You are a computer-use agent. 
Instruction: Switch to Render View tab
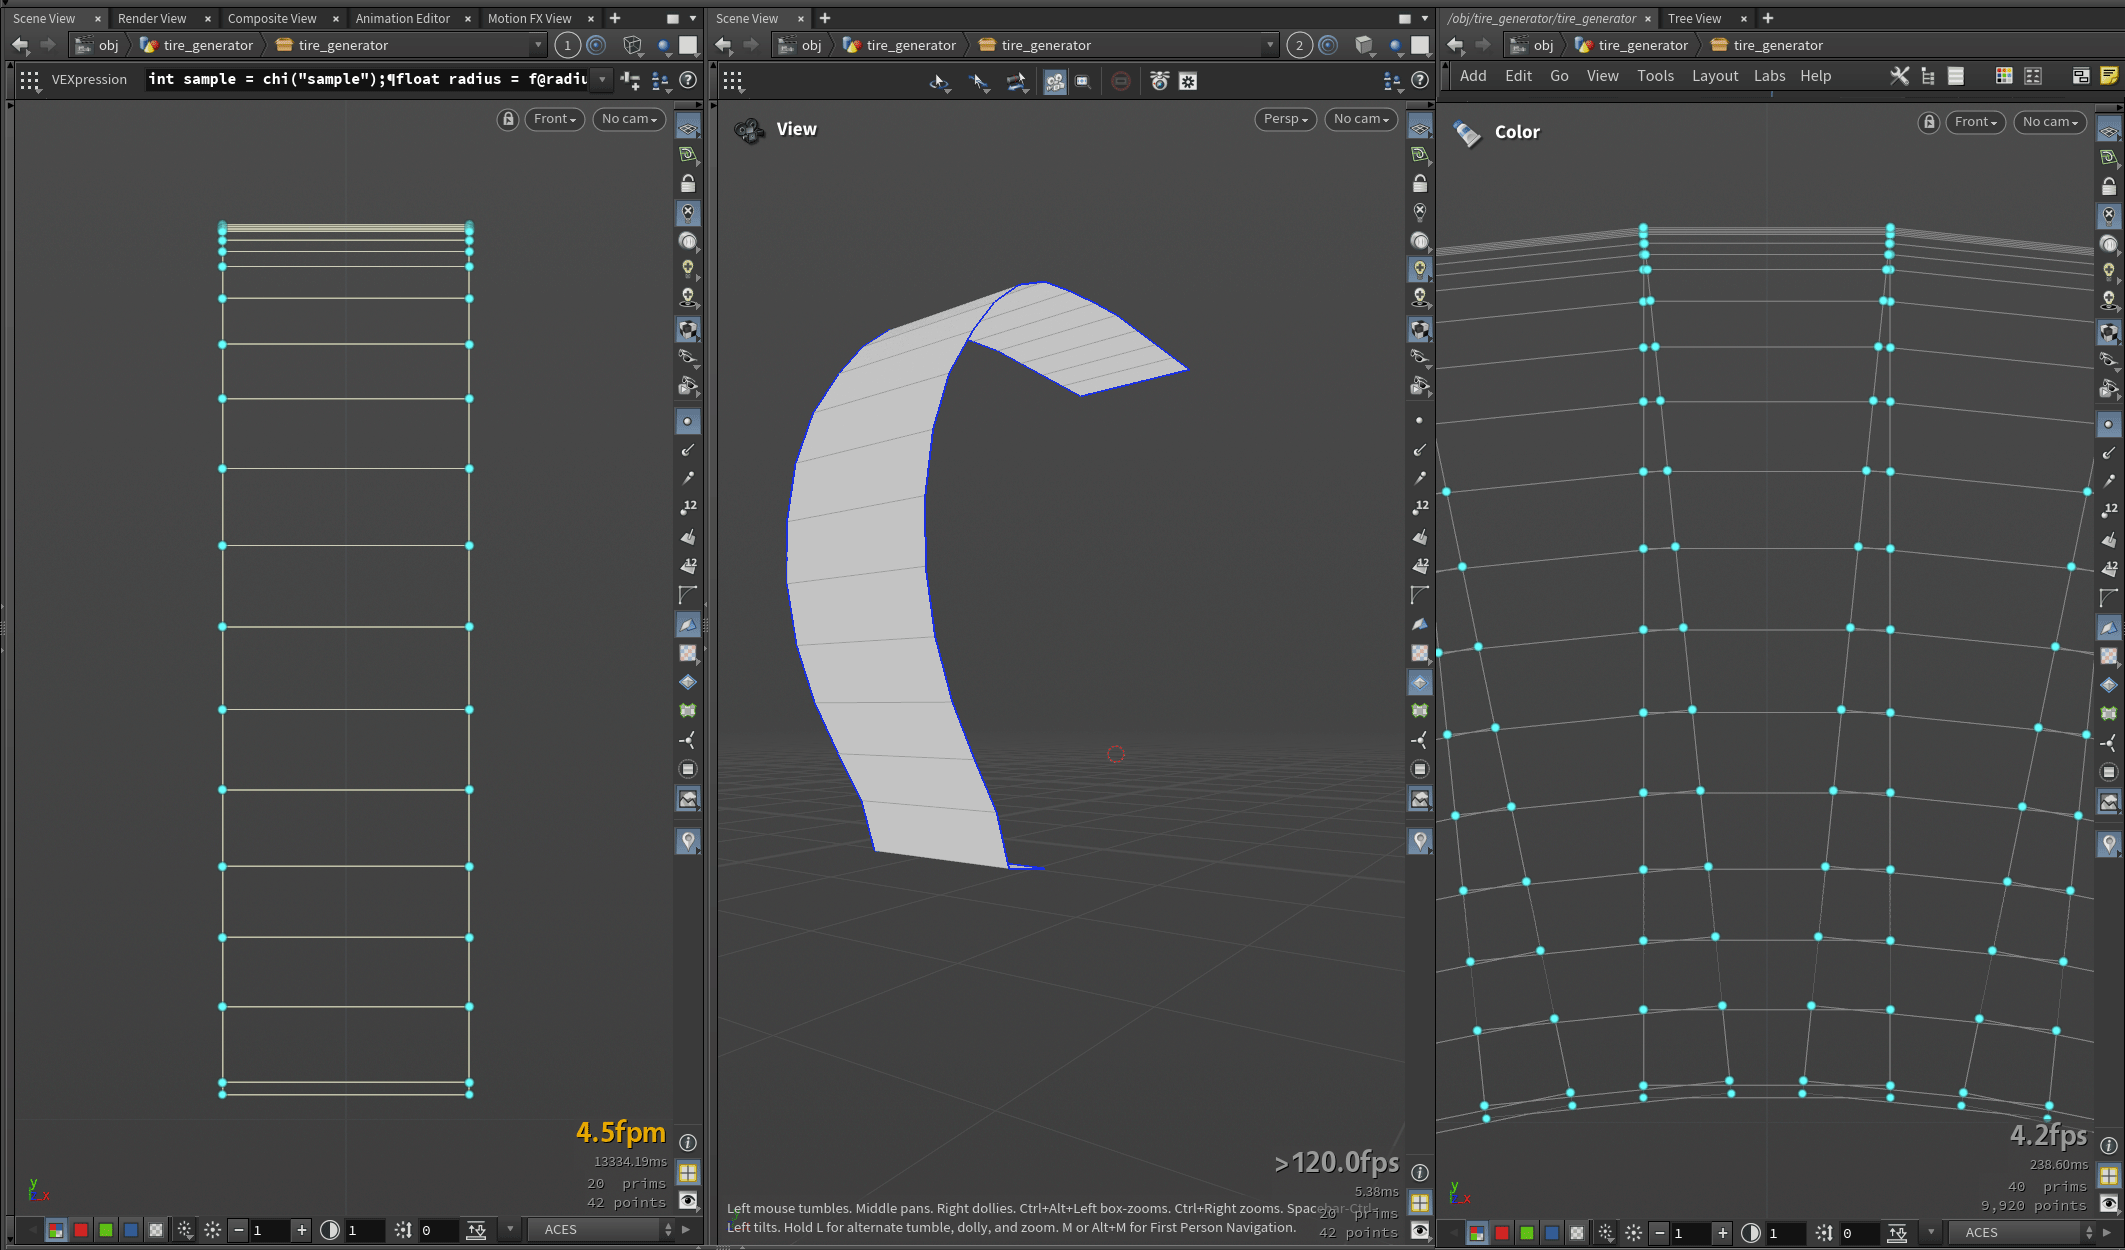(152, 18)
